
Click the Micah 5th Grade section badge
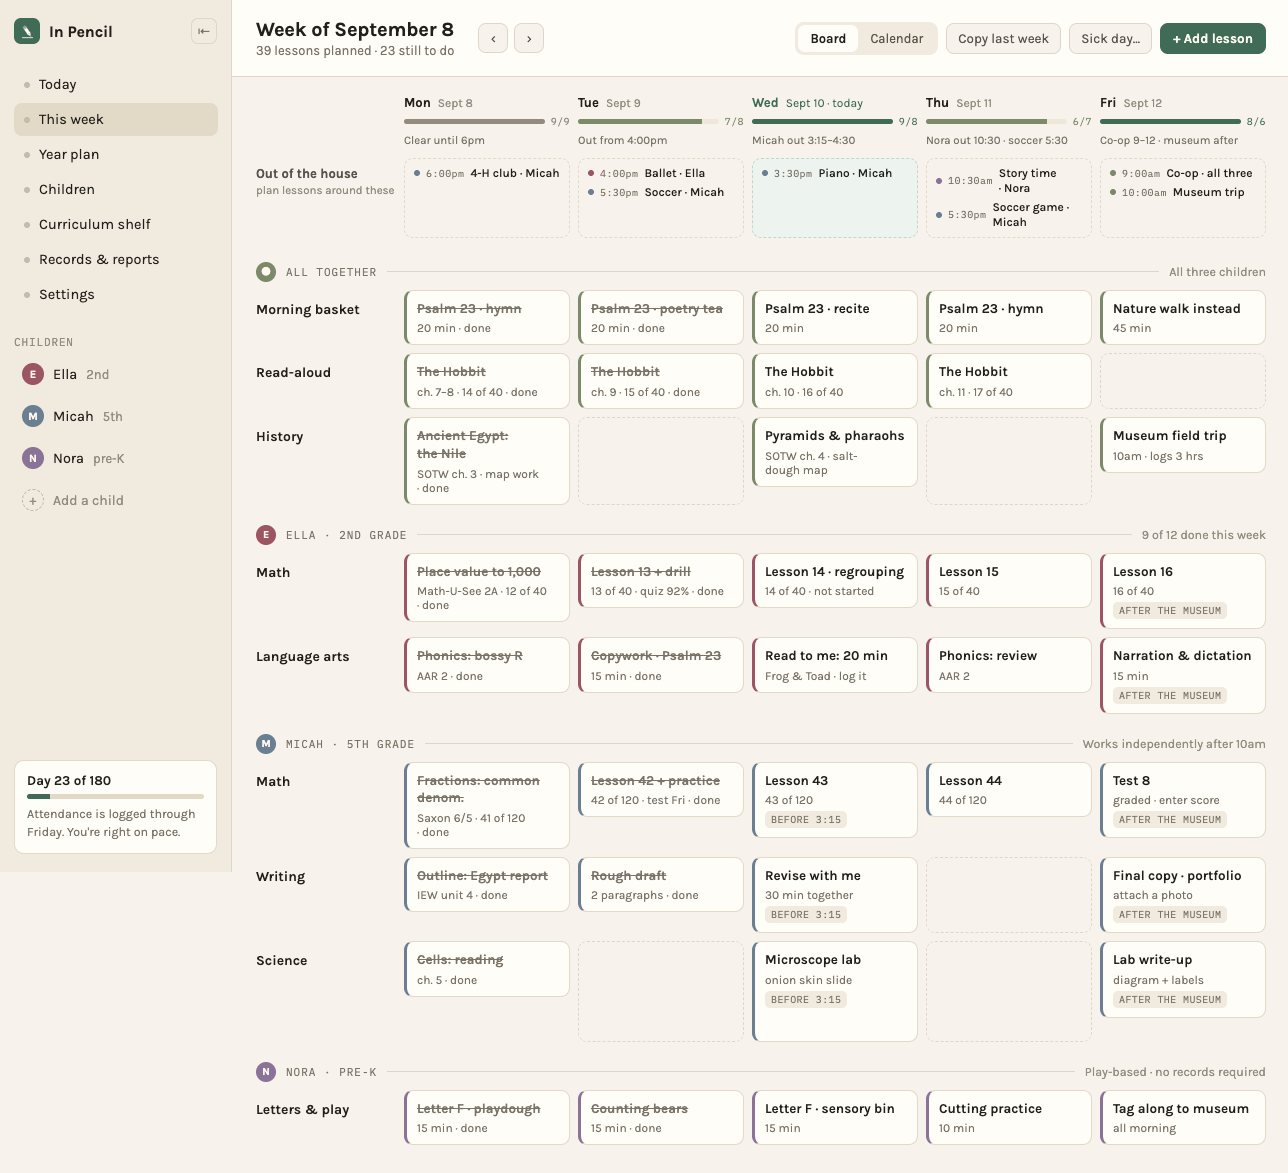click(x=266, y=744)
